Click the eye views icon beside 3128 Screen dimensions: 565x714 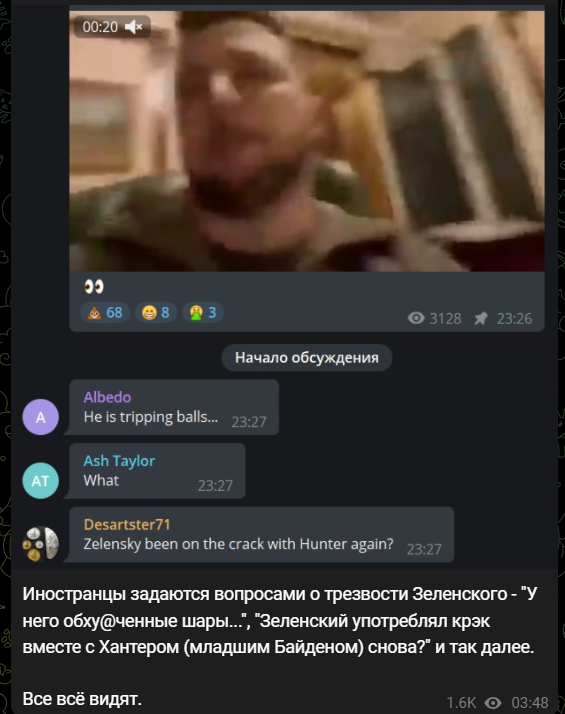(416, 318)
